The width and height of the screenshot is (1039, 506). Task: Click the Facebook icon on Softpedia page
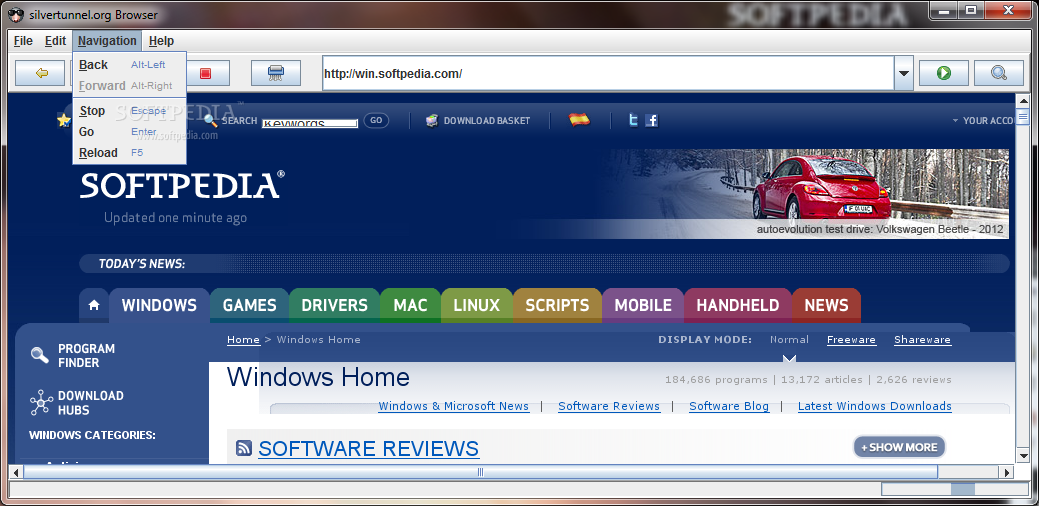[x=652, y=121]
